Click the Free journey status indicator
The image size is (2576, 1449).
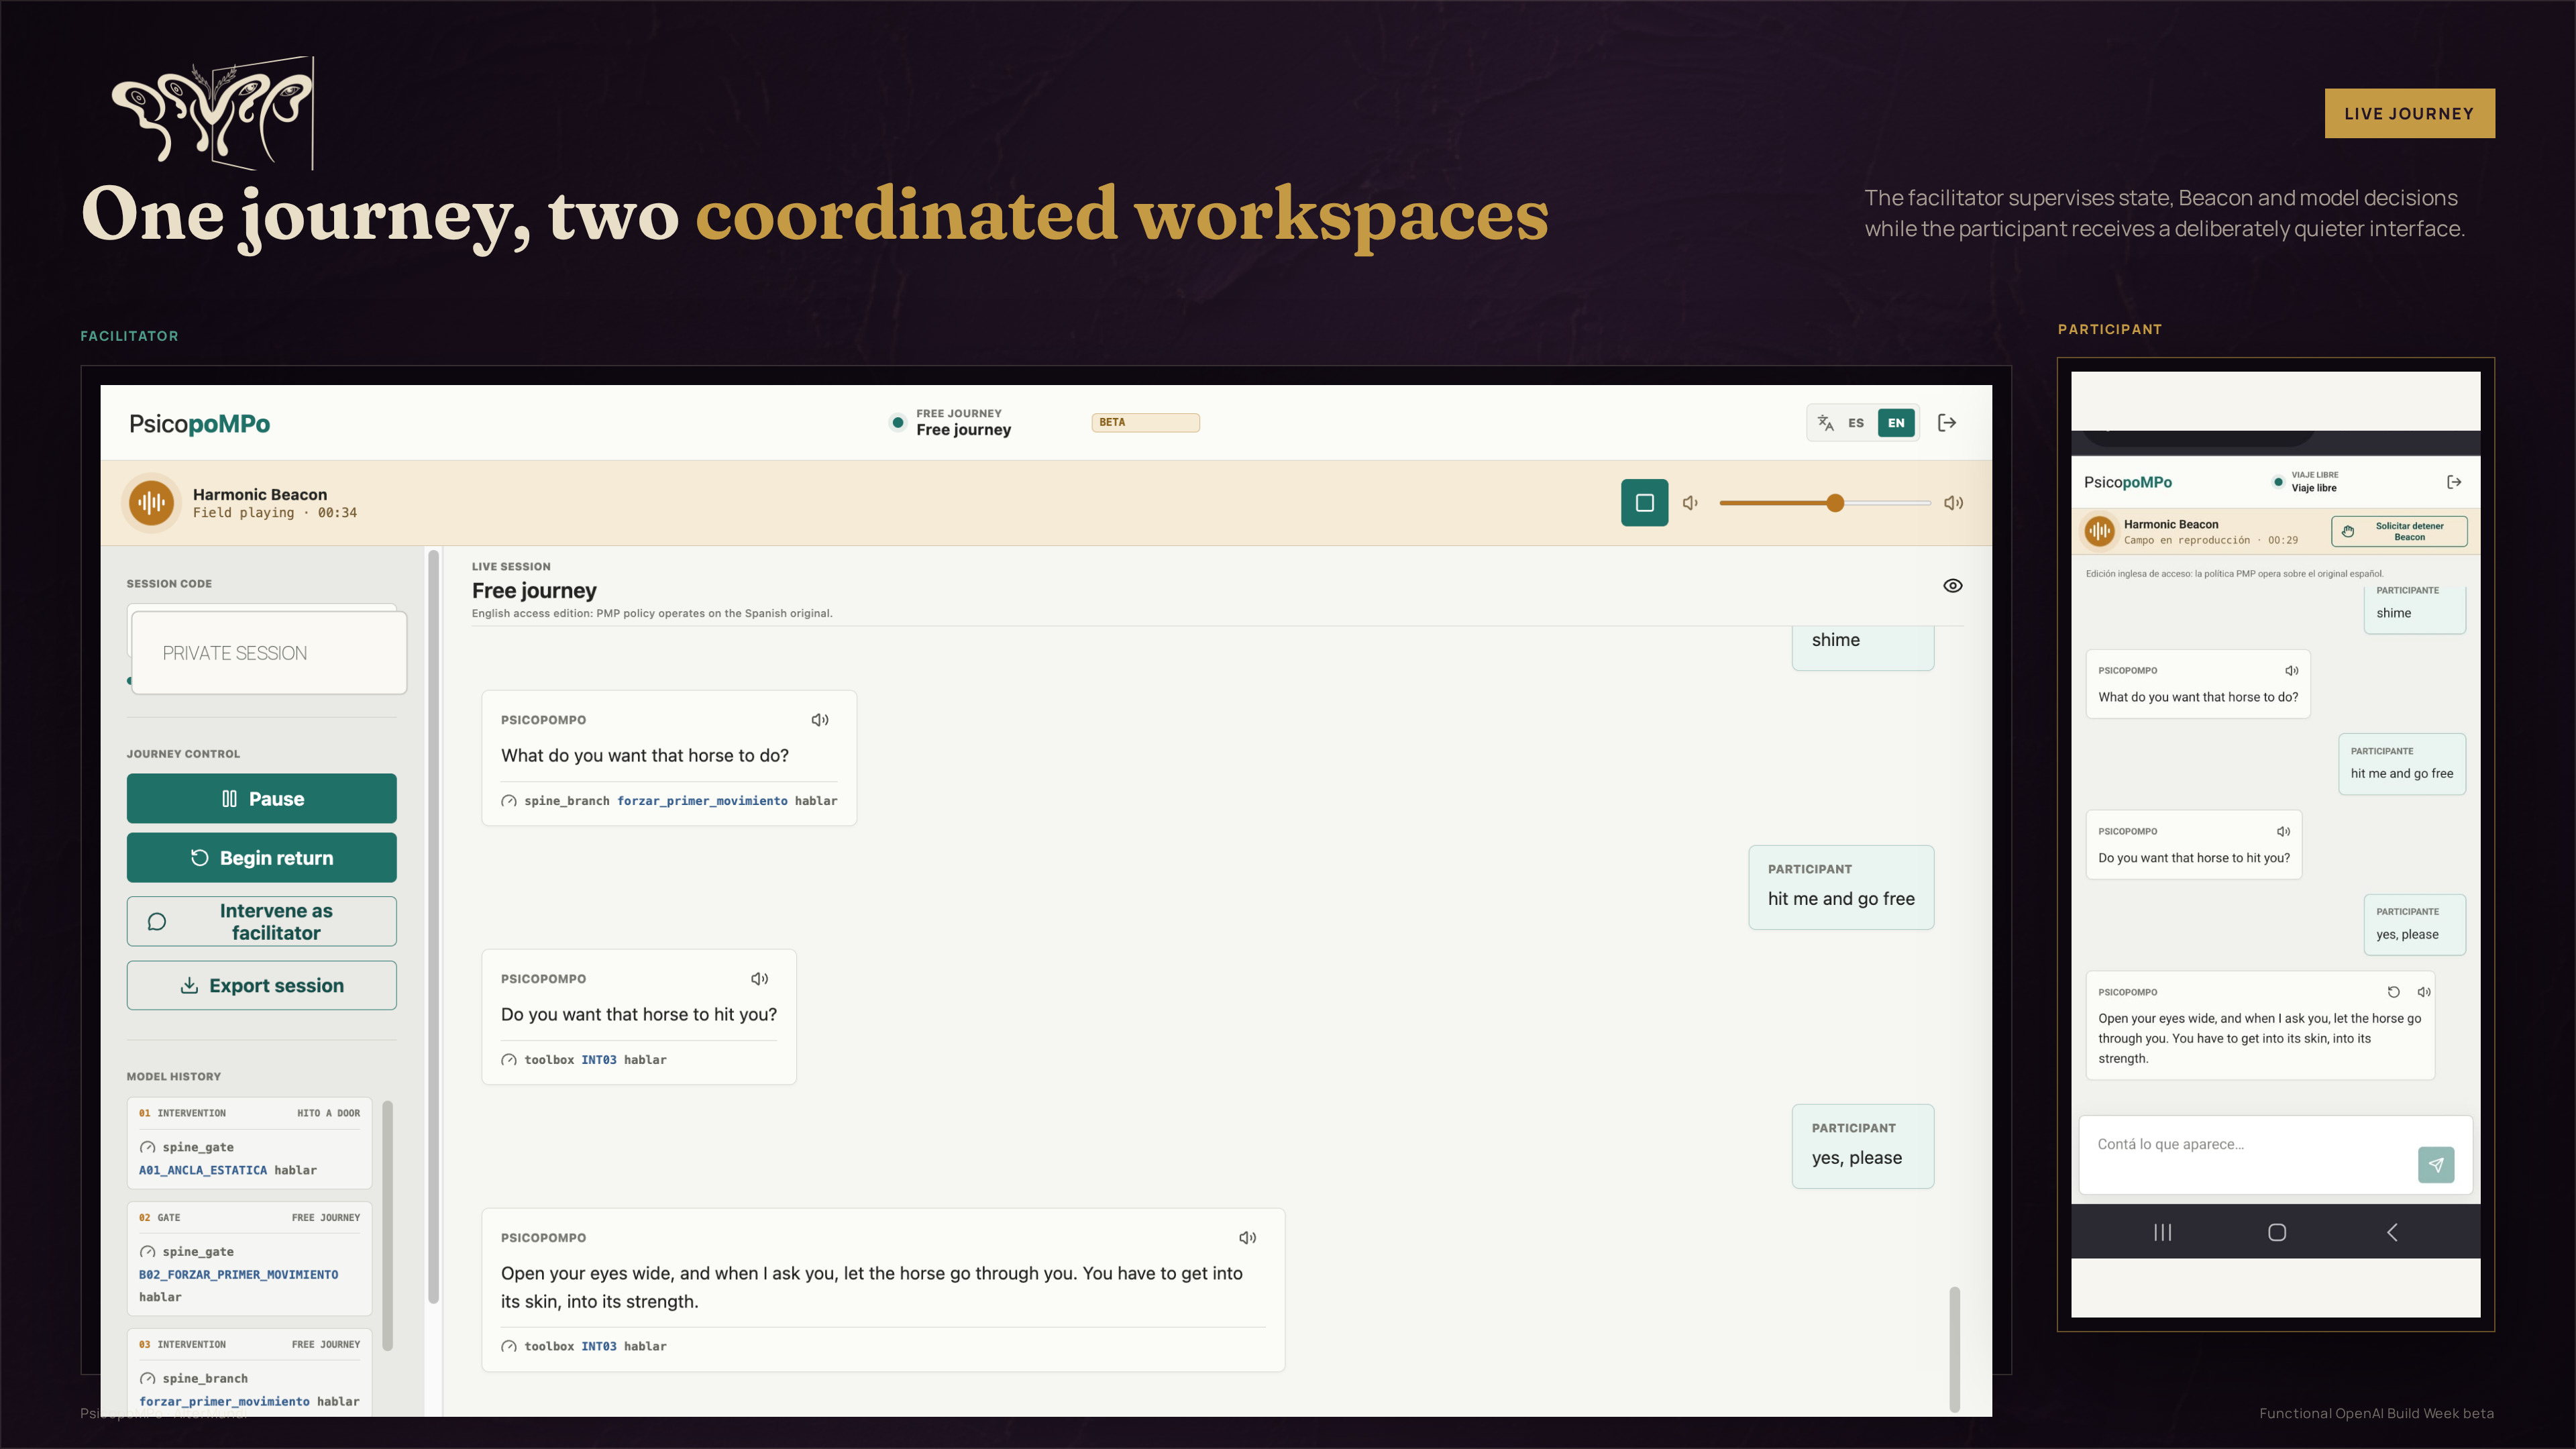950,422
